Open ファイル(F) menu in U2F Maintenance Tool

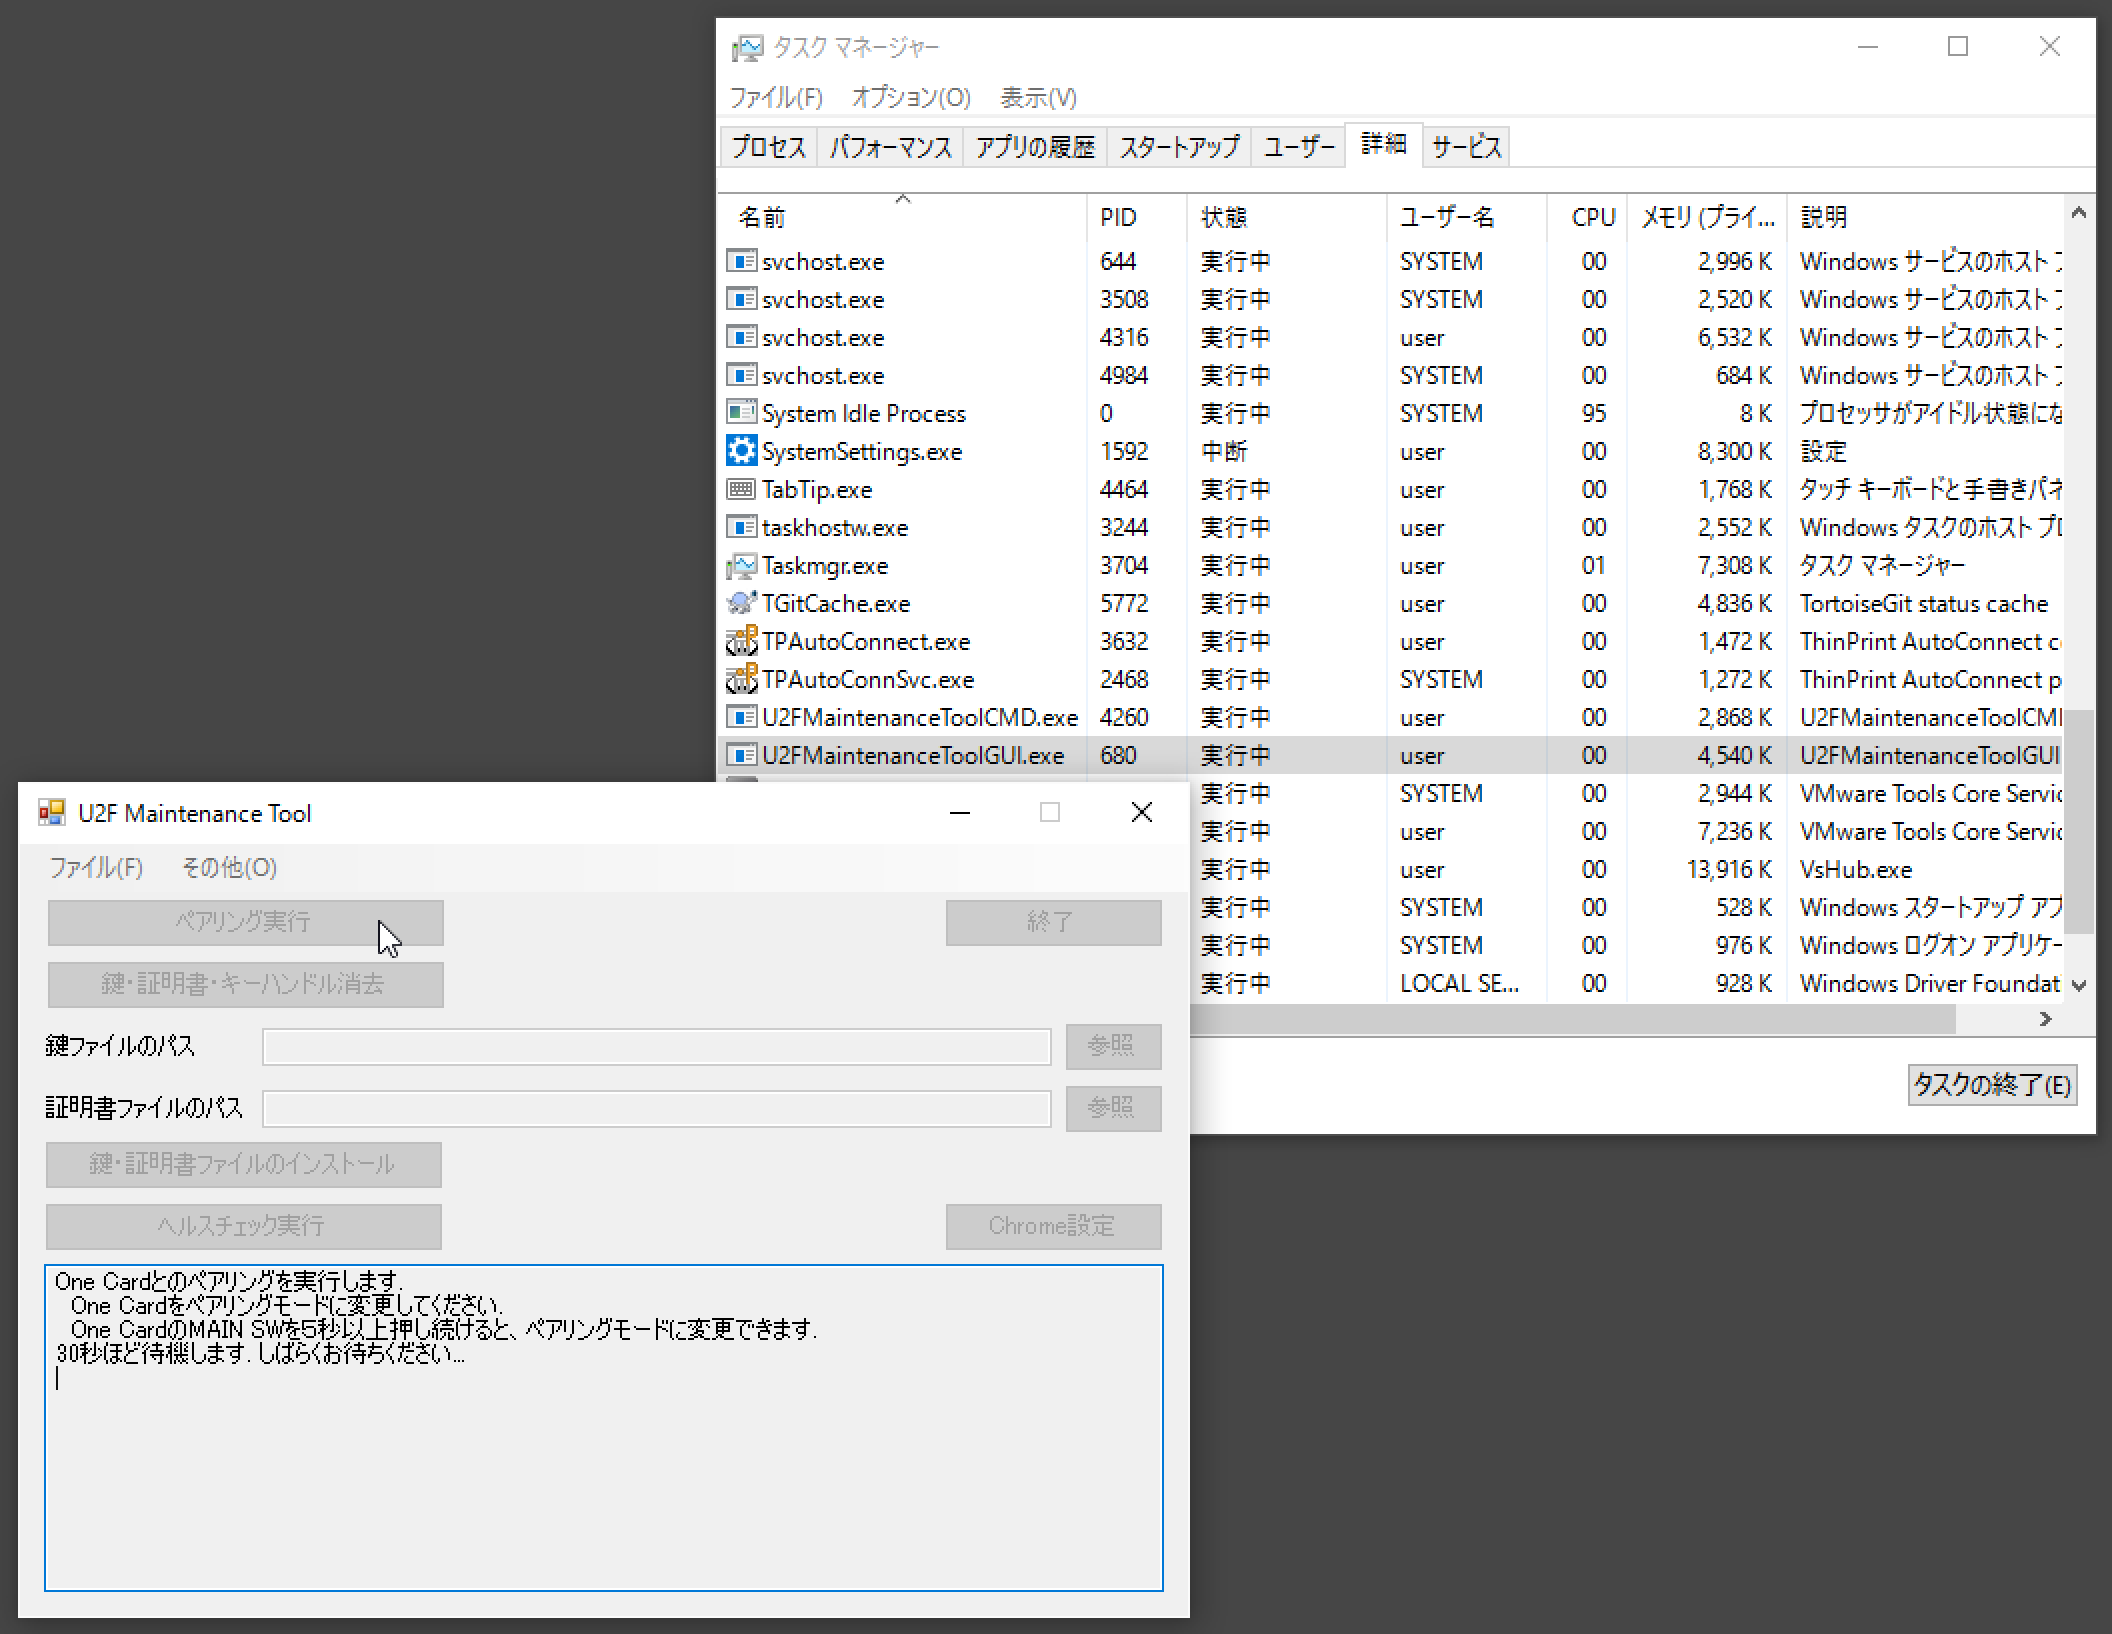click(x=96, y=868)
